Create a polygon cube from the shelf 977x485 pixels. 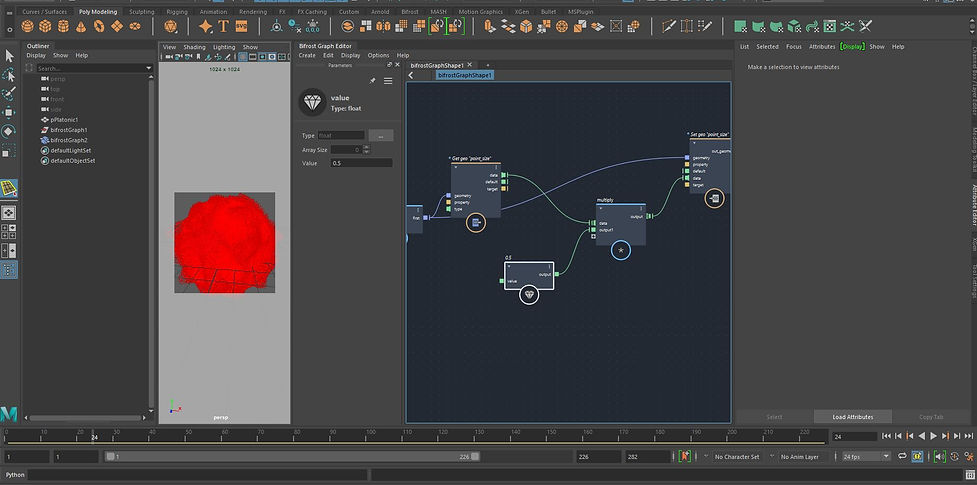[45, 26]
